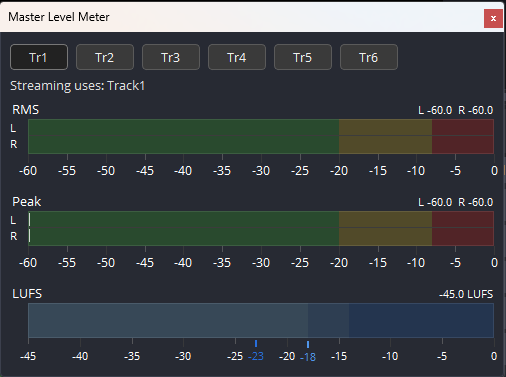Image resolution: width=506 pixels, height=377 pixels.
Task: Click the RMS section label
Action: click(x=26, y=110)
